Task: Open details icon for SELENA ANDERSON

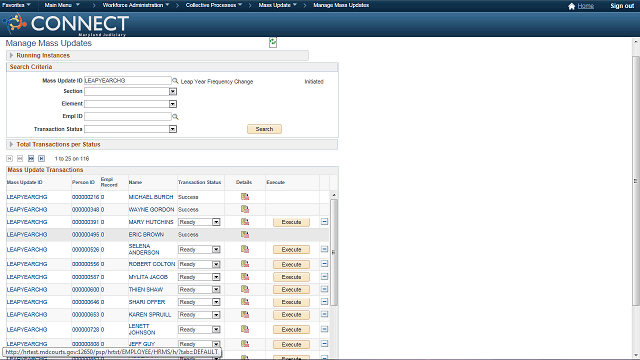Action: (x=244, y=249)
